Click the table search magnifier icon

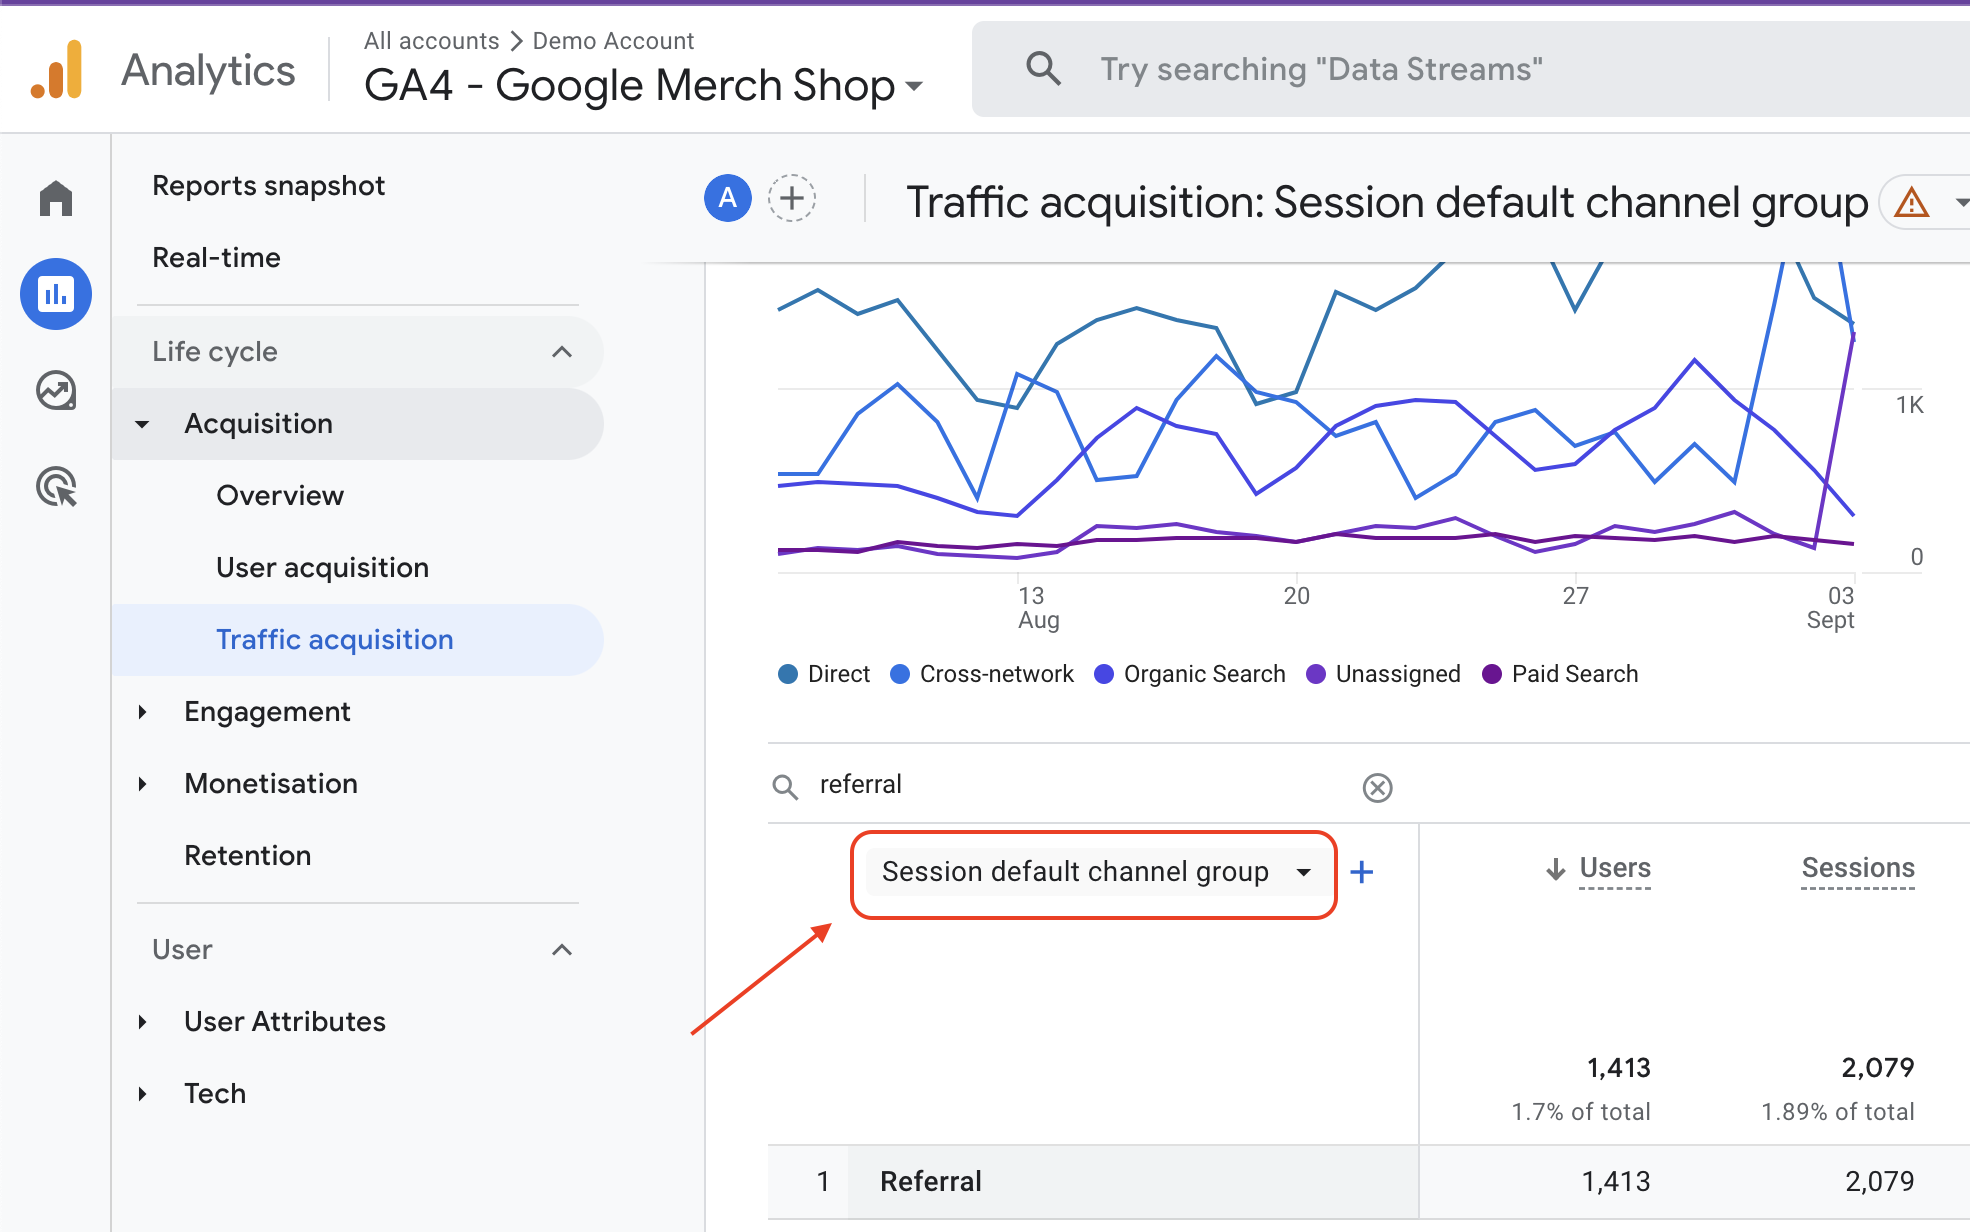click(x=786, y=787)
